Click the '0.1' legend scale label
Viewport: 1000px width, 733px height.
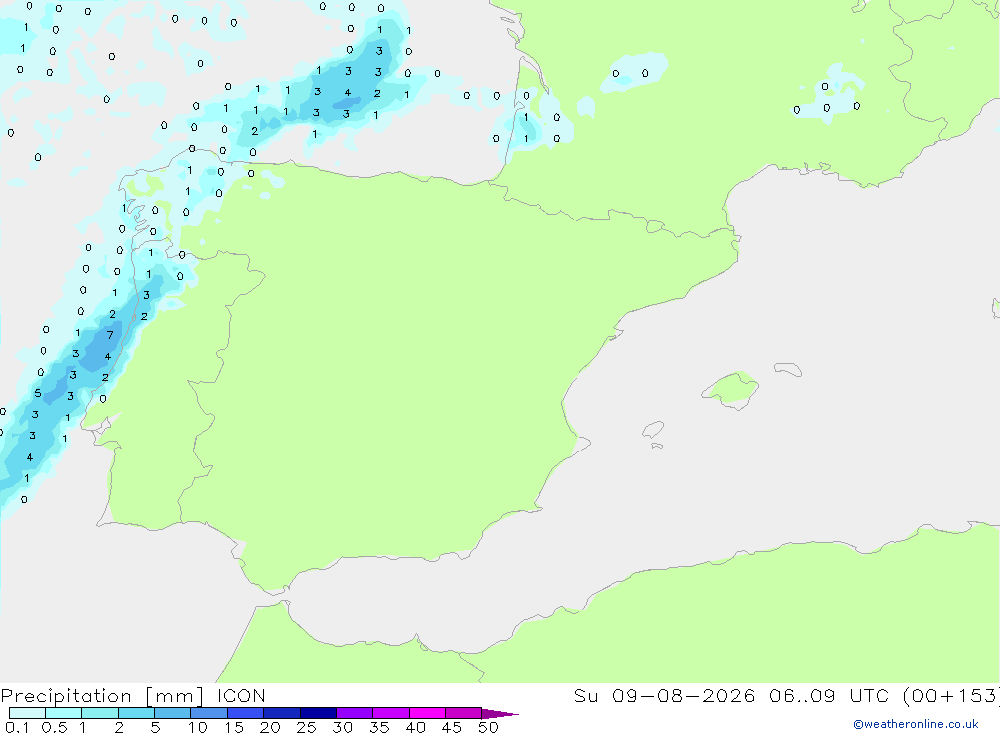coord(17,727)
